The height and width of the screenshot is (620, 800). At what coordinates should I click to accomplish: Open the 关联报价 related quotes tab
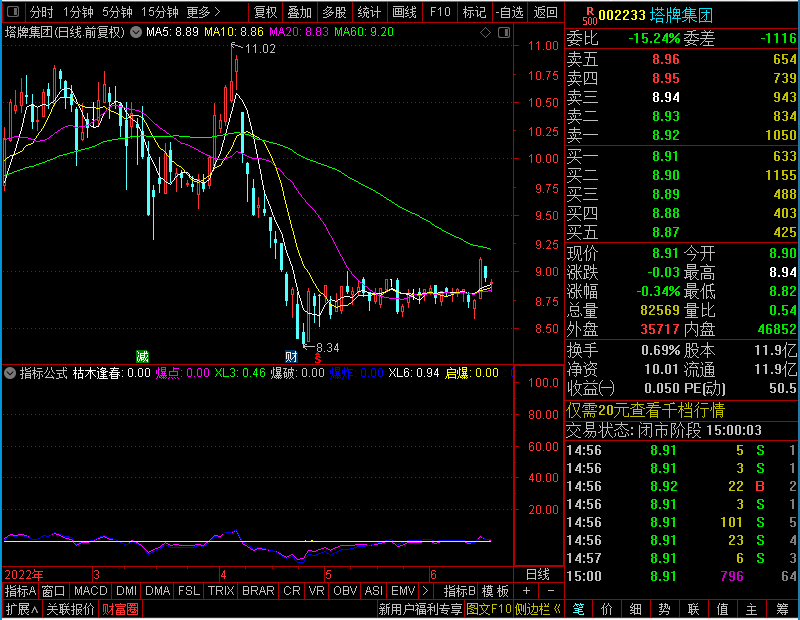(70, 609)
